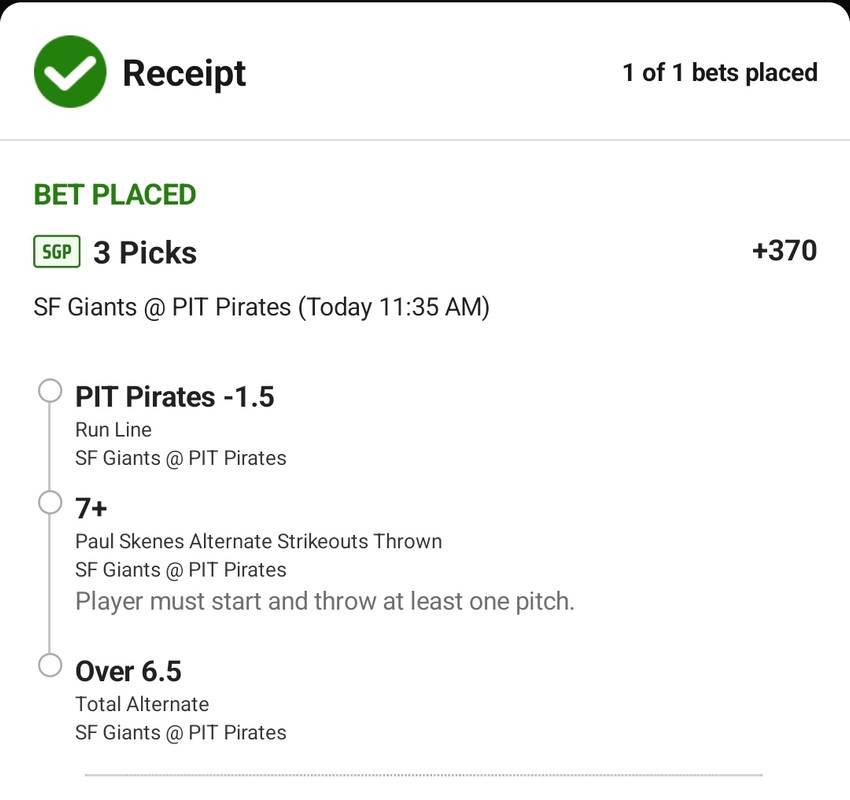Click matchup text under Run Line
850x800 pixels.
click(x=181, y=459)
